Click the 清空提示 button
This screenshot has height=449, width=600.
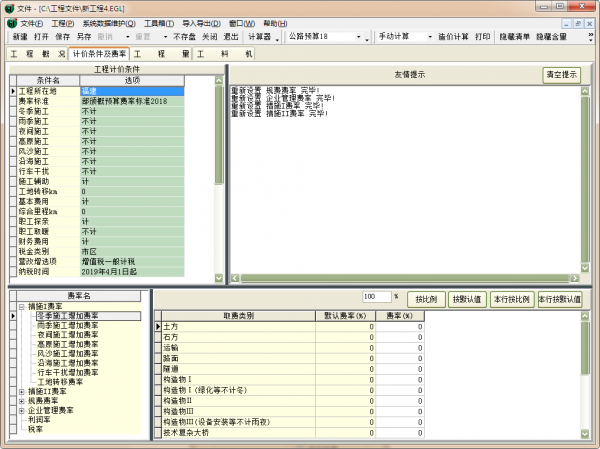click(x=561, y=75)
